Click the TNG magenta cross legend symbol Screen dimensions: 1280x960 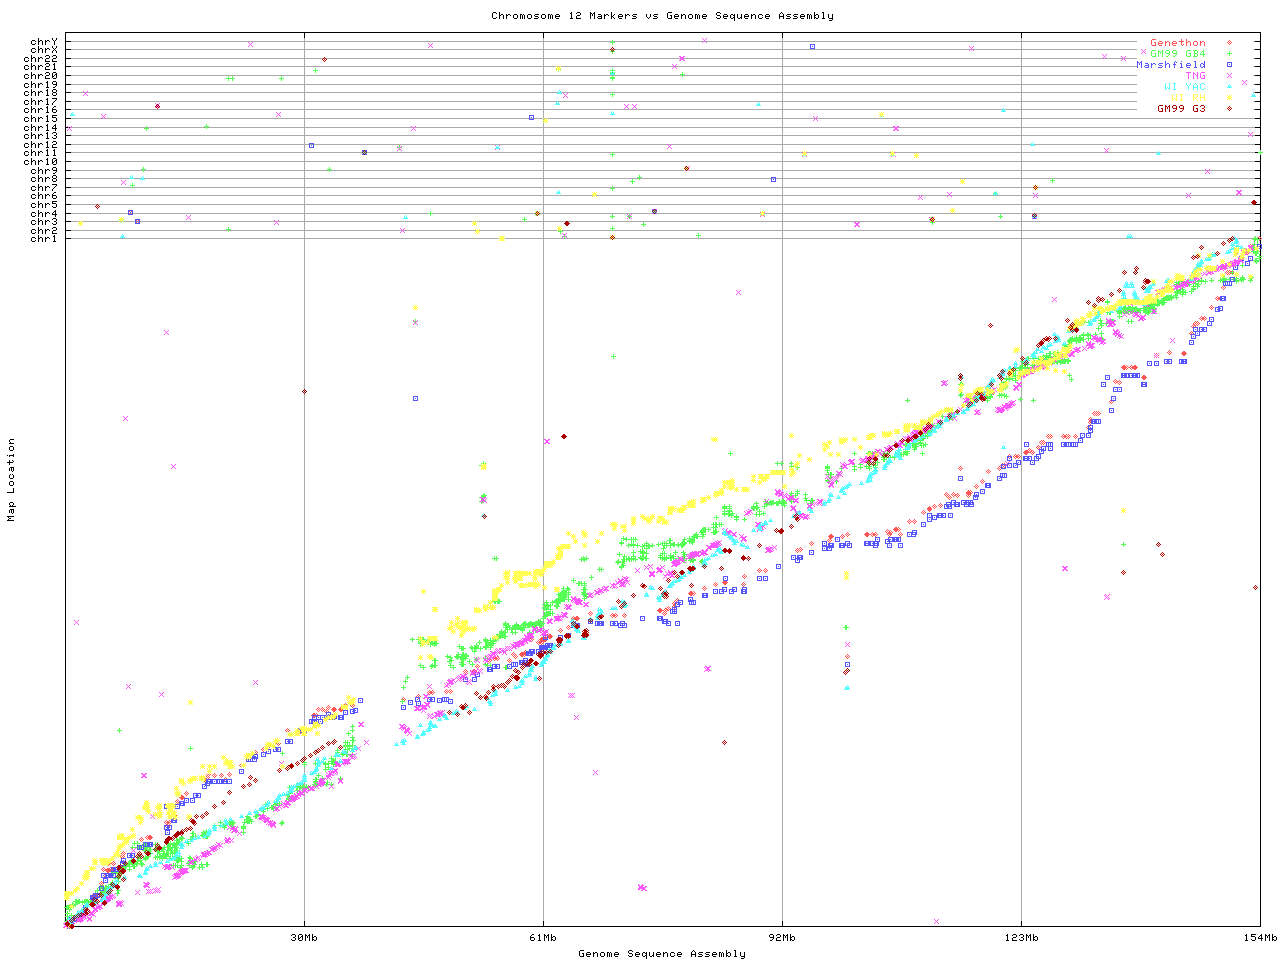pos(1229,76)
